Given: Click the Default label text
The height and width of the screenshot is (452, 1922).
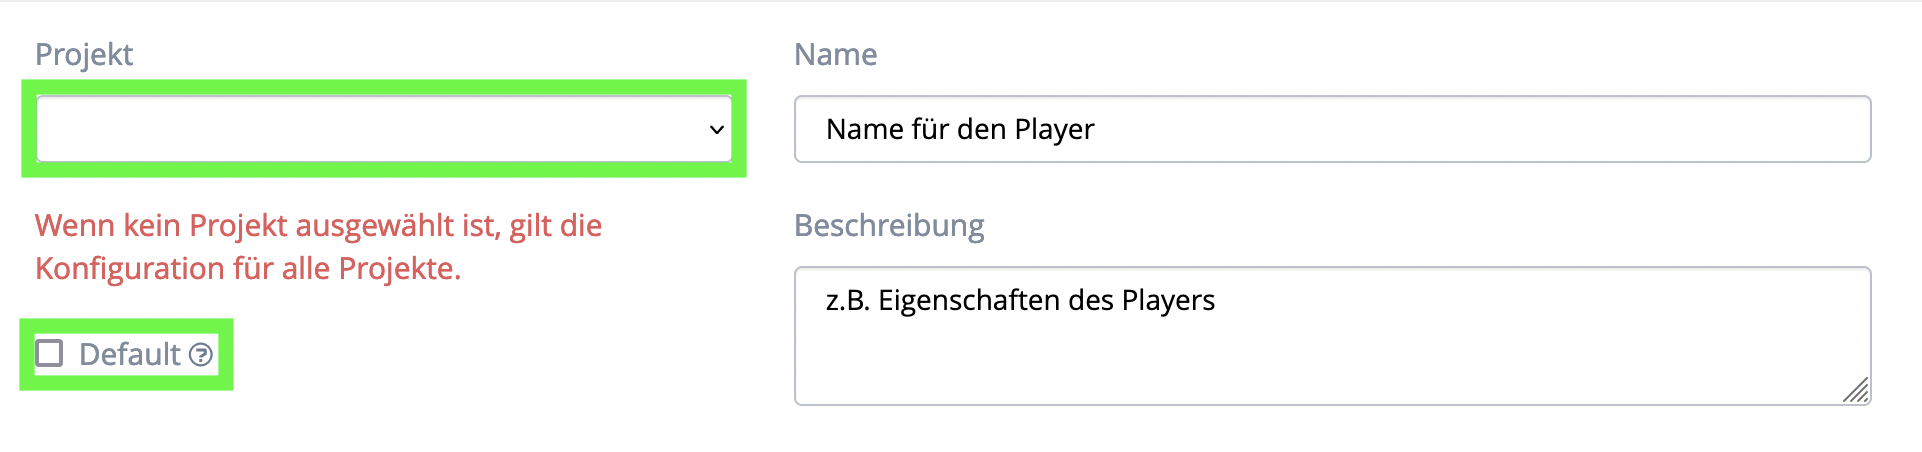Looking at the screenshot, I should pos(130,354).
